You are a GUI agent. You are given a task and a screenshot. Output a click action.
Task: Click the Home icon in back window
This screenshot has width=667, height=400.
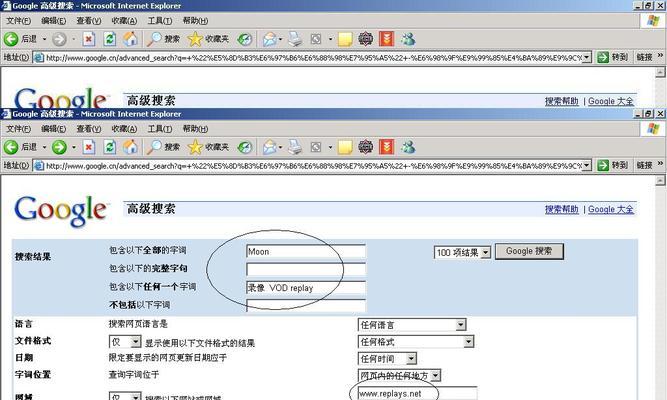131,39
